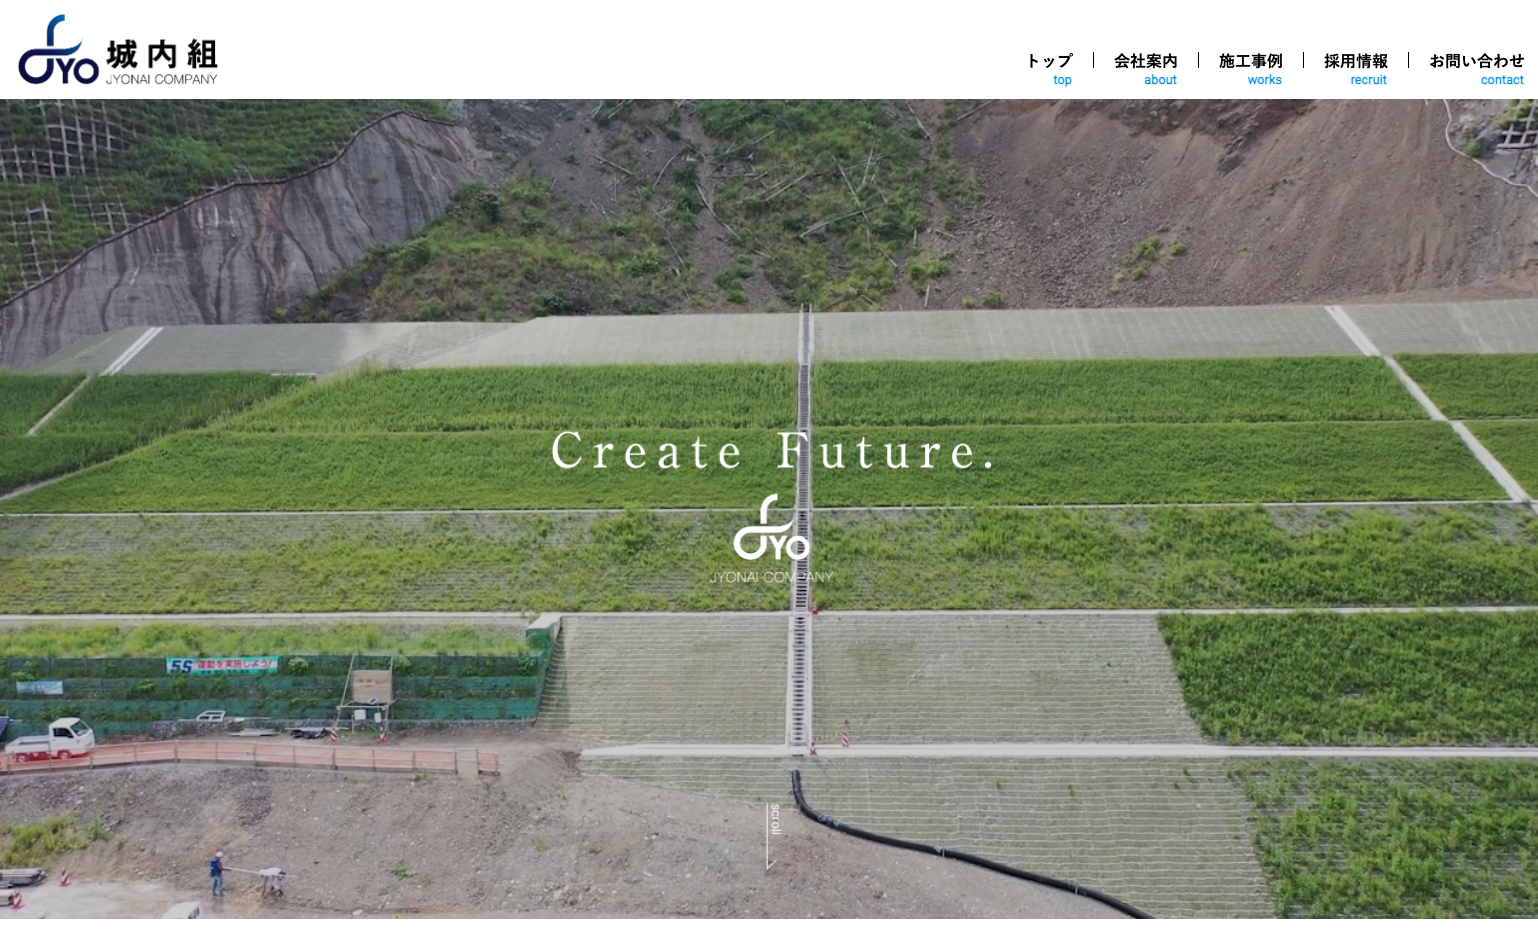Click the blue 'about' sublabel
Viewport: 1538px width, 939px height.
[1160, 80]
